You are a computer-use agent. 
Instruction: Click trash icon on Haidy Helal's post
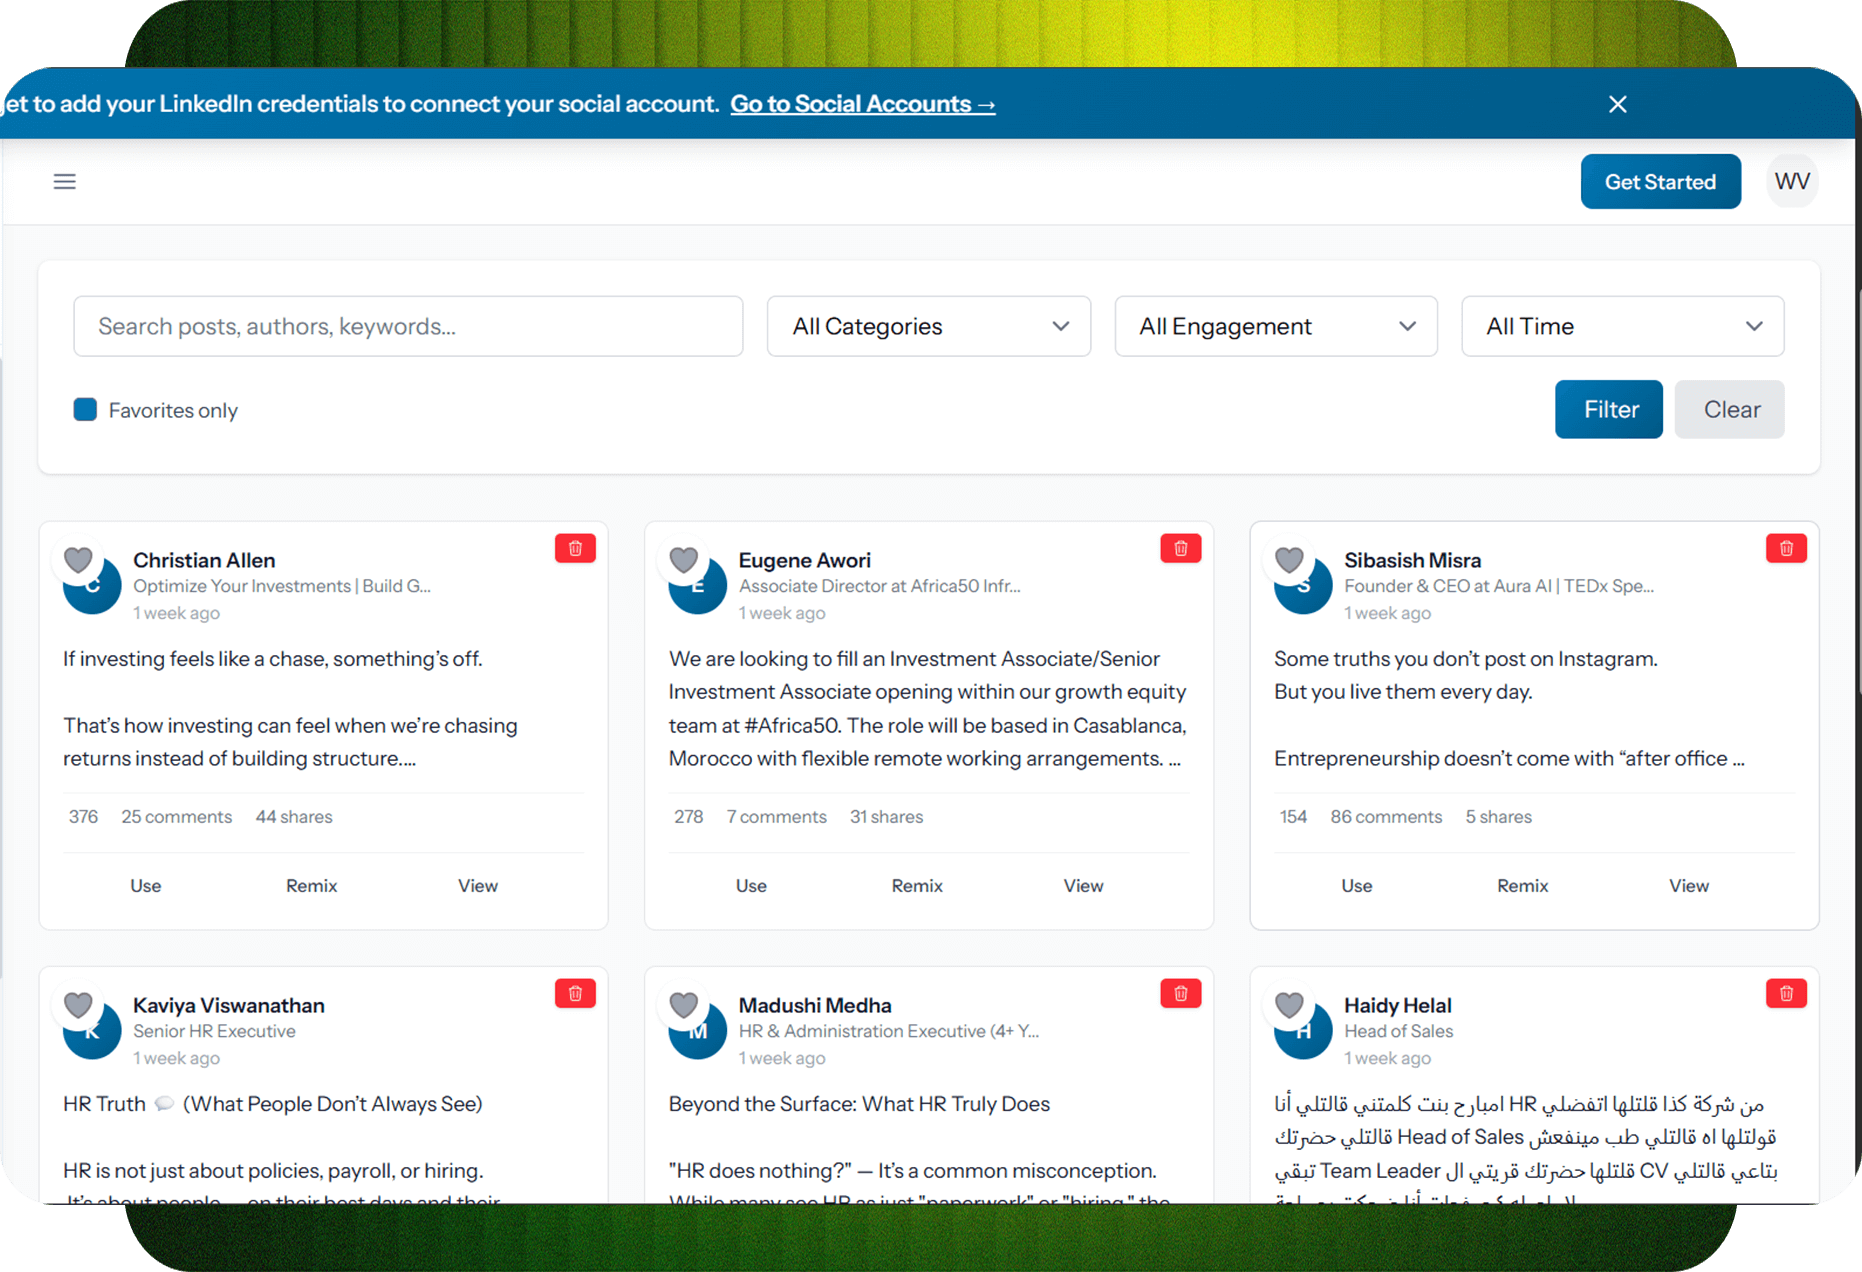pos(1785,993)
